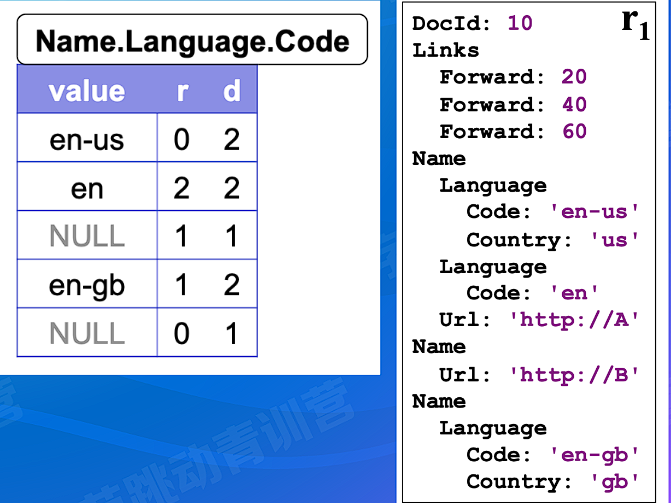Image resolution: width=671 pixels, height=503 pixels.
Task: Click the "en-gb" value cell in the table
Action: [x=87, y=284]
